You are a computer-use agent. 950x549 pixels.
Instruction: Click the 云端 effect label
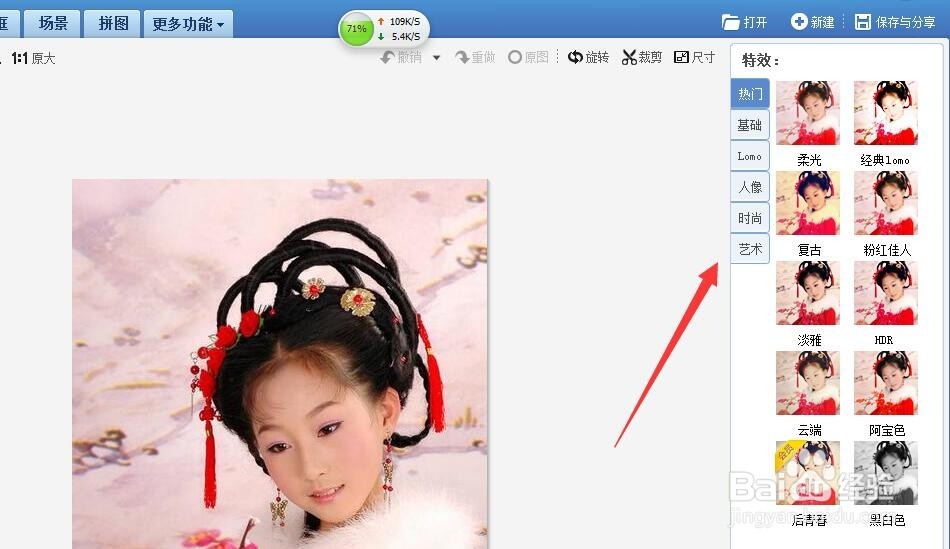[x=809, y=430]
